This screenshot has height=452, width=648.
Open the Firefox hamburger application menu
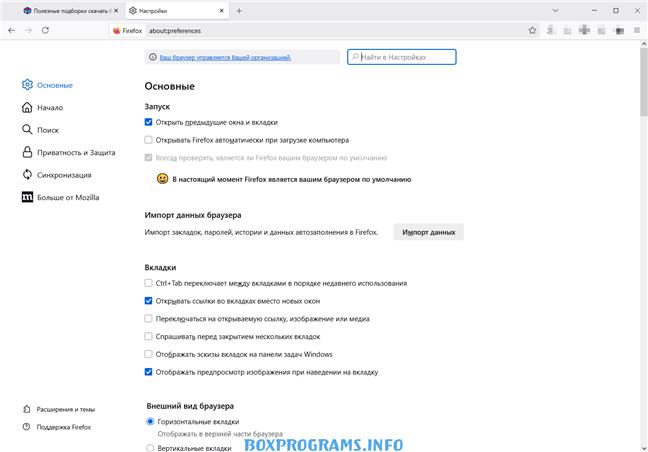coord(636,30)
